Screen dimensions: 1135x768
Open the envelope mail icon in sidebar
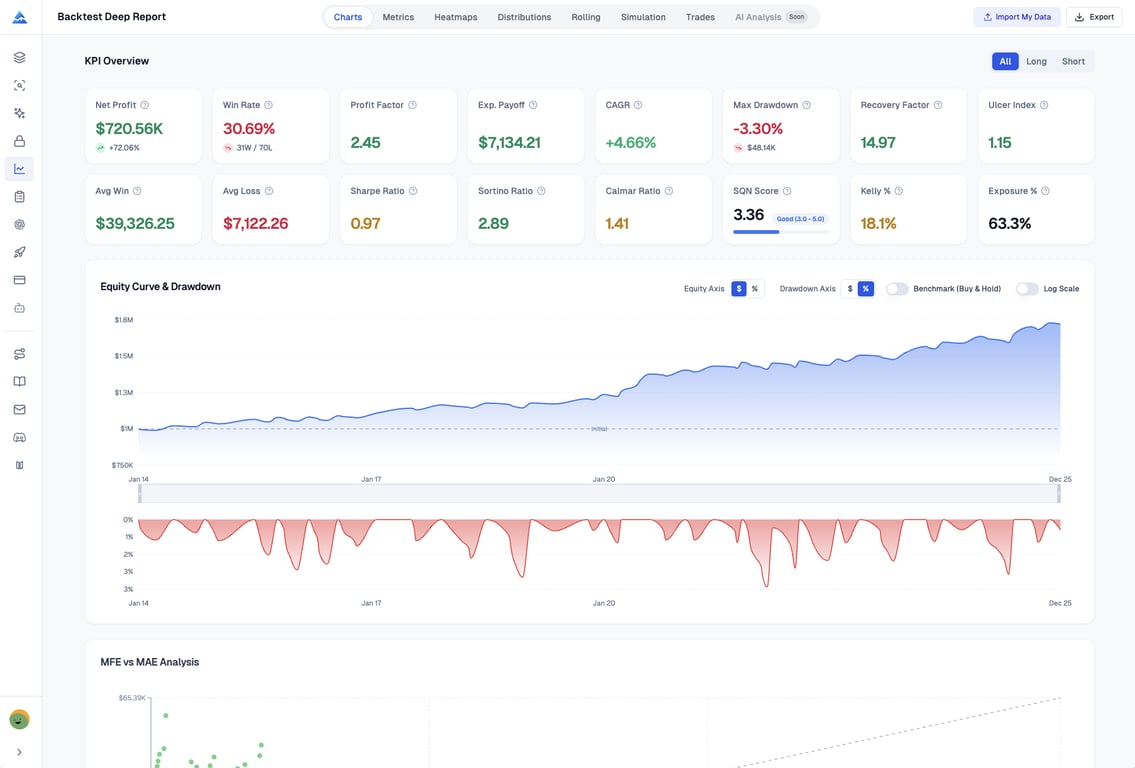19,409
